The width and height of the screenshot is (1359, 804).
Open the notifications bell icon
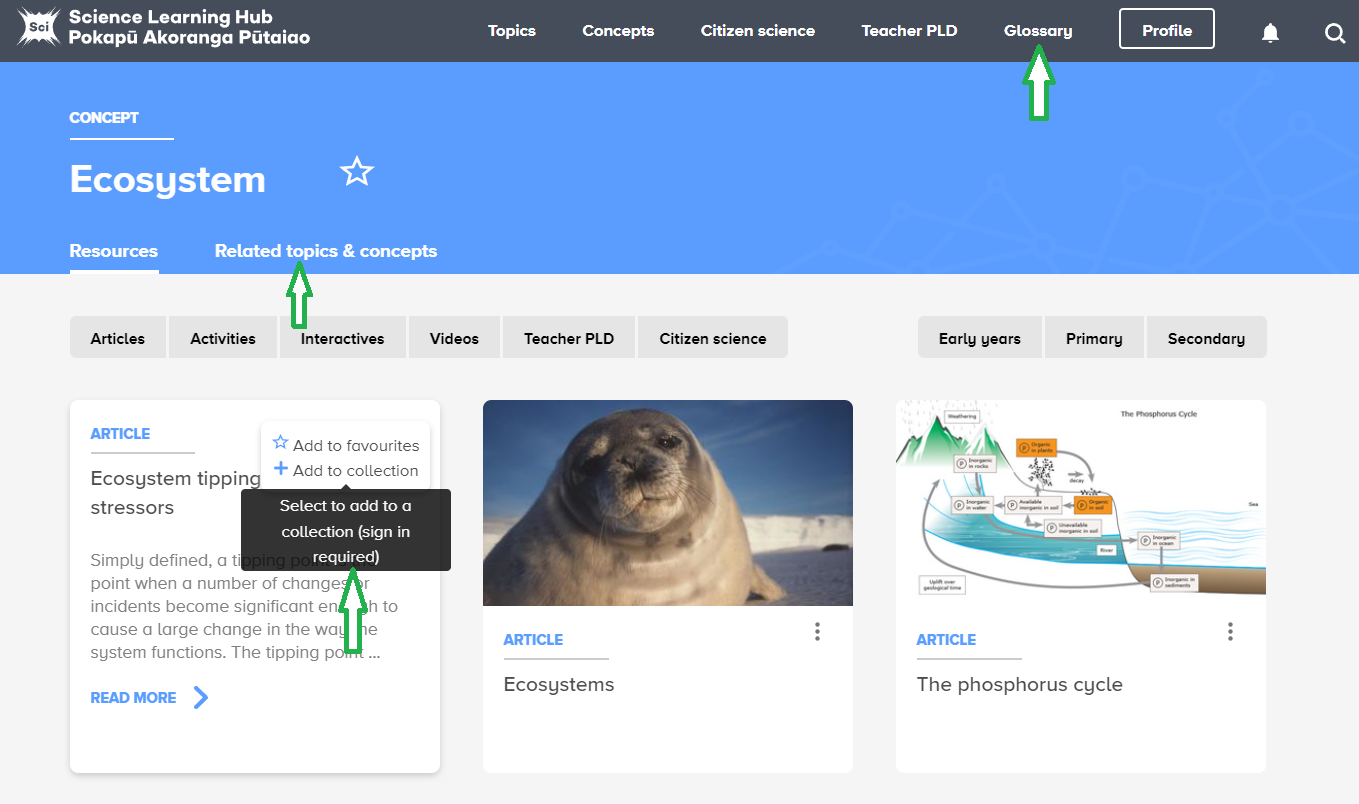point(1270,32)
